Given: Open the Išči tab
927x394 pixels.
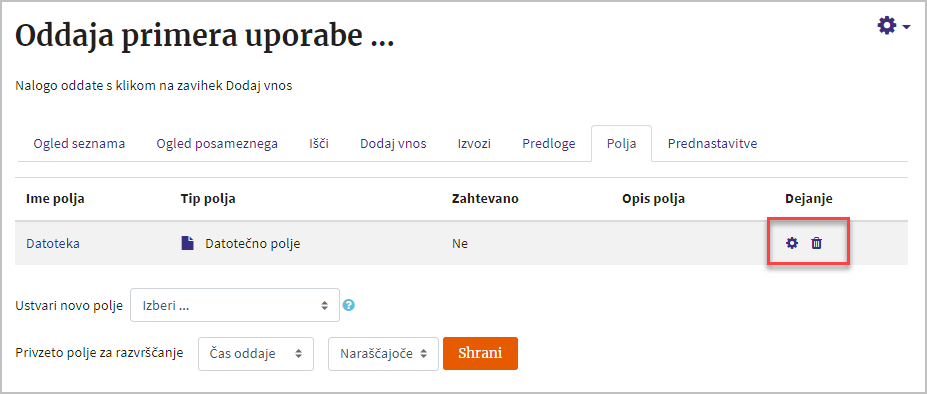Looking at the screenshot, I should 319,144.
